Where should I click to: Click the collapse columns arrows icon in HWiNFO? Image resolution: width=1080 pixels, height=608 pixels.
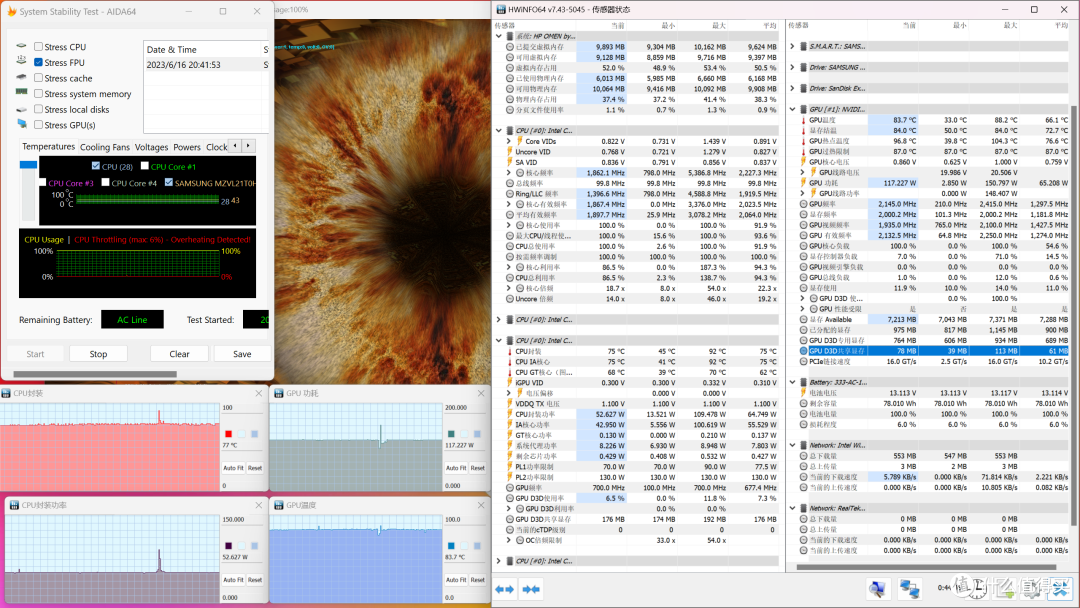tap(531, 589)
